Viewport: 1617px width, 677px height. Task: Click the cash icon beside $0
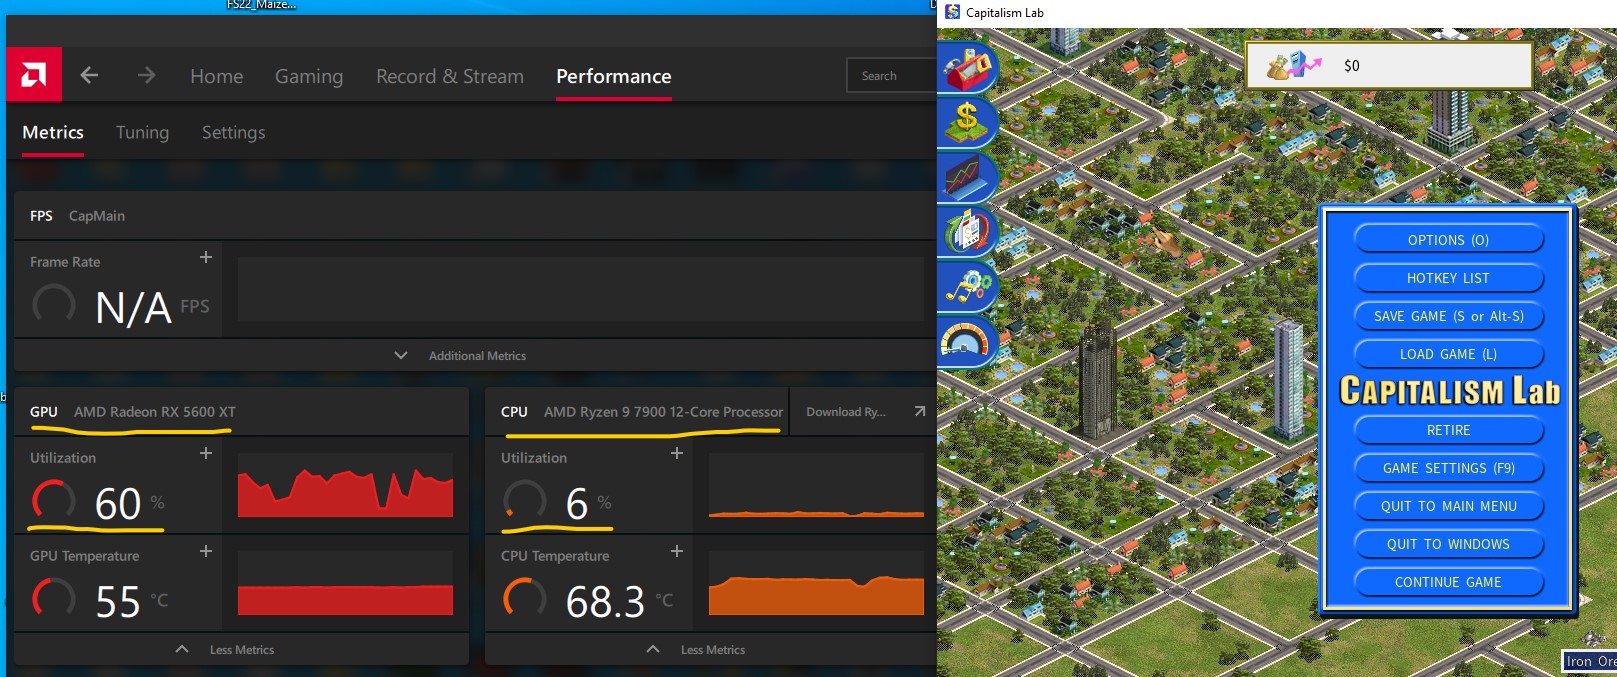(x=1293, y=65)
